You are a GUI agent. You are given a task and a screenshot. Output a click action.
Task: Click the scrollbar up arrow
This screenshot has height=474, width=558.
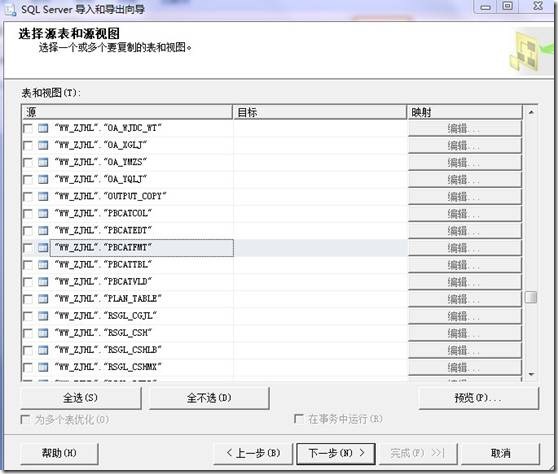click(x=531, y=112)
